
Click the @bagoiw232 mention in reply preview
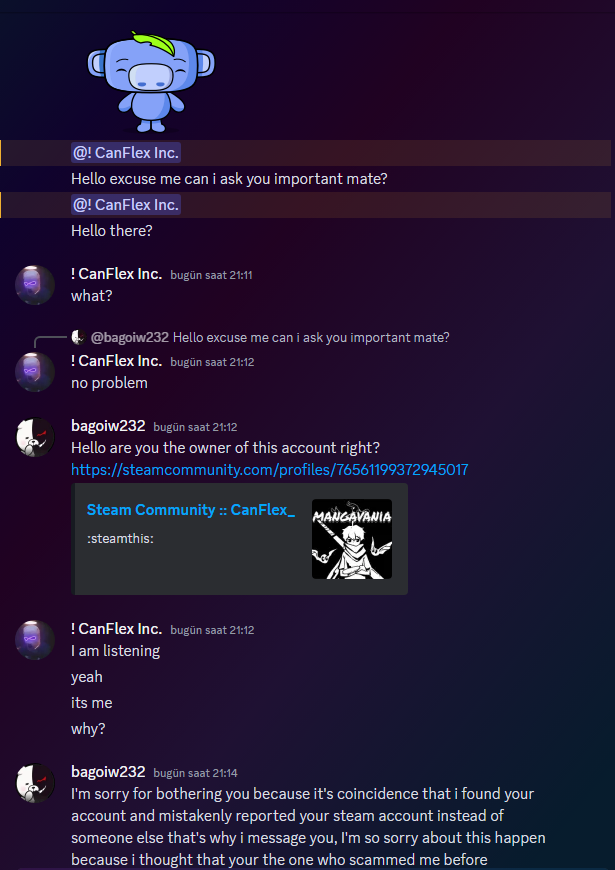(x=129, y=337)
